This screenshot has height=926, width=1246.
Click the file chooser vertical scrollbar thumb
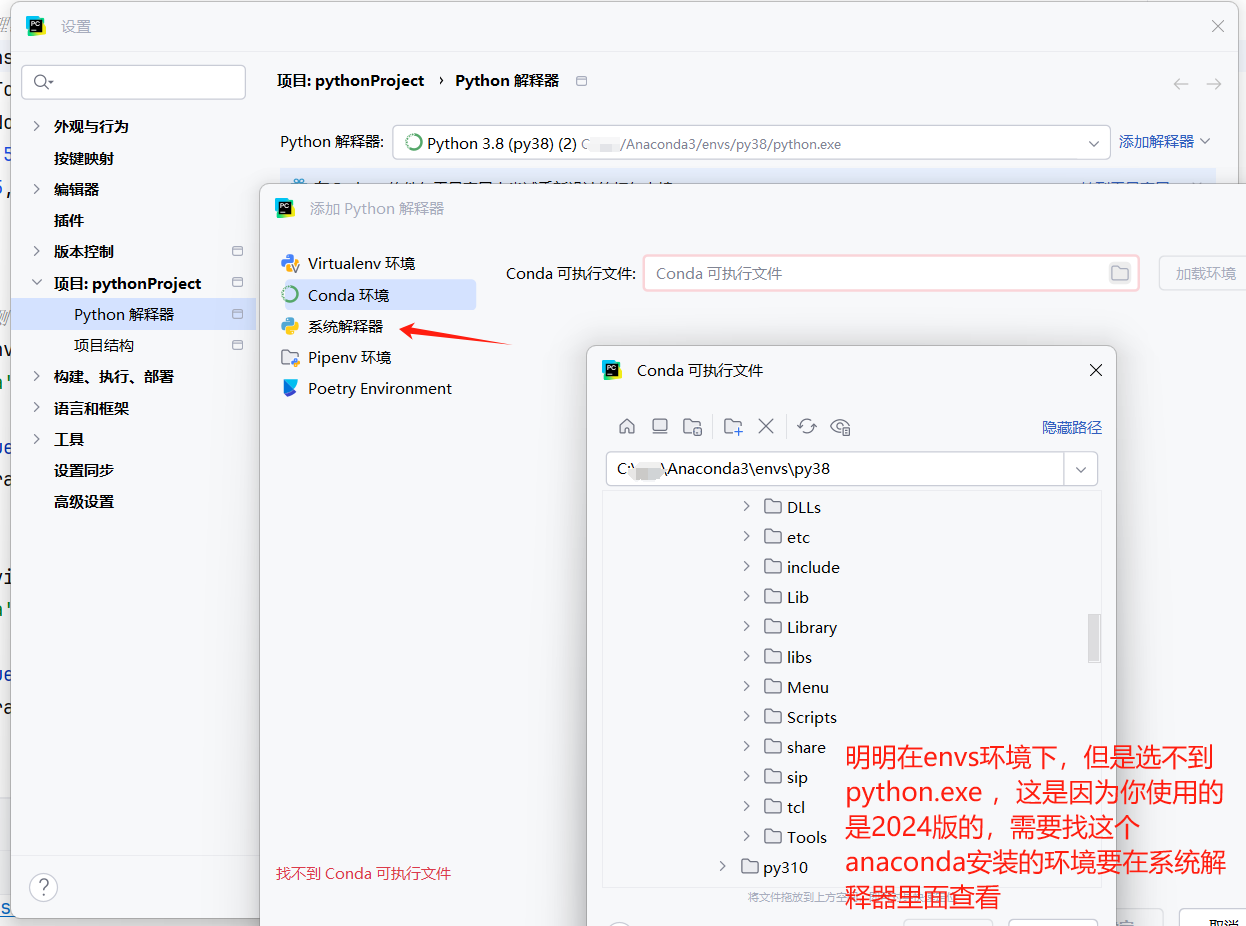click(x=1094, y=638)
